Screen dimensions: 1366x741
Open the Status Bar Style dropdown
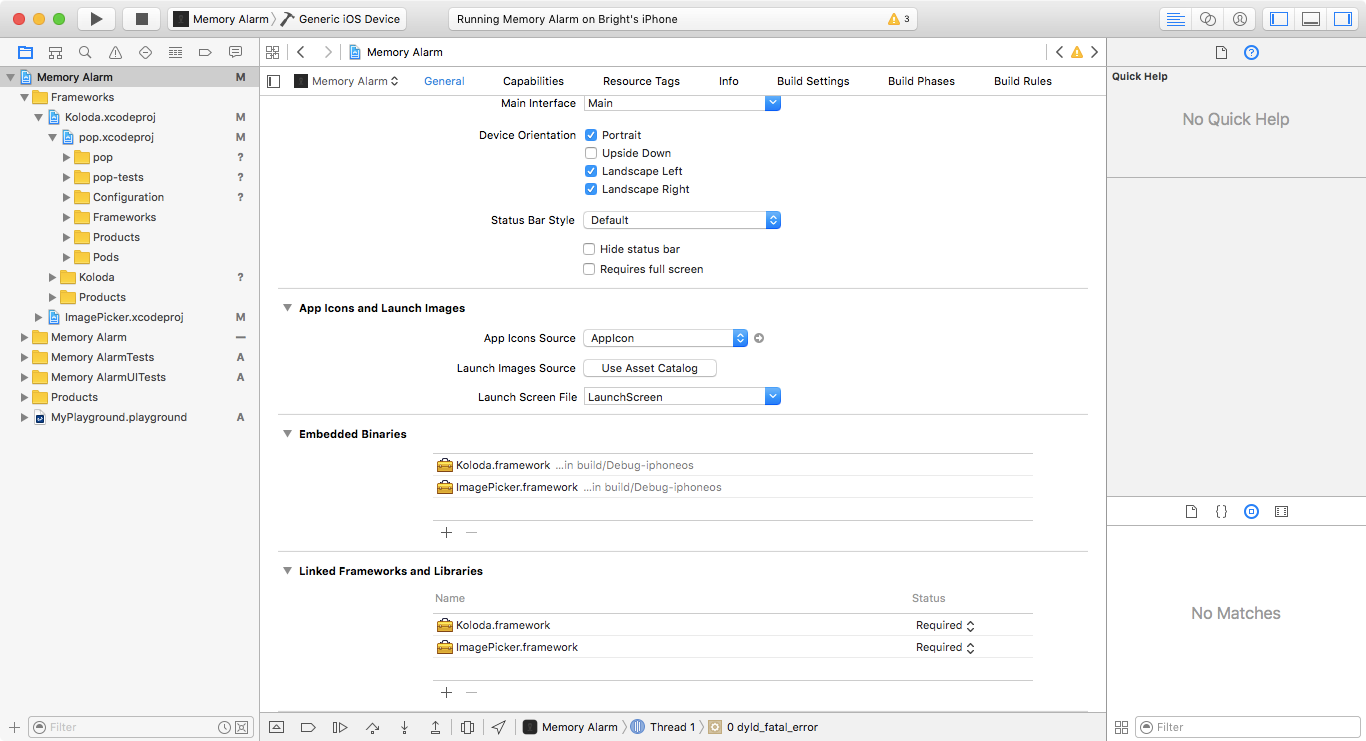pos(682,220)
